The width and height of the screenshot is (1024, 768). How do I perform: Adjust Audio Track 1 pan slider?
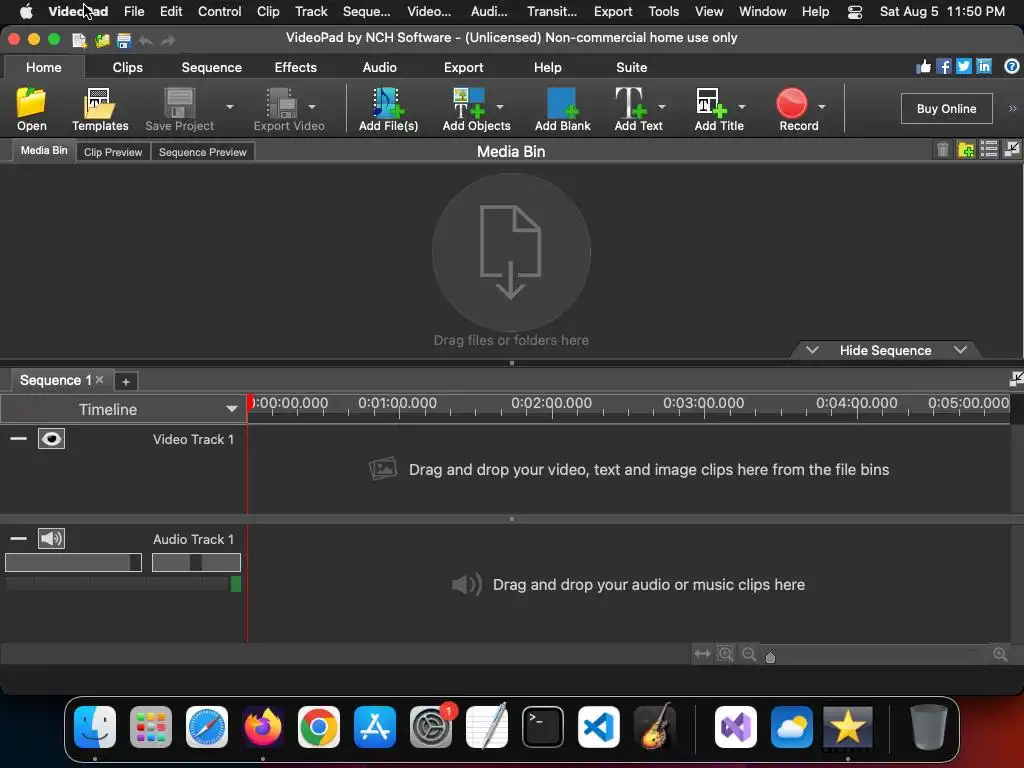[196, 562]
